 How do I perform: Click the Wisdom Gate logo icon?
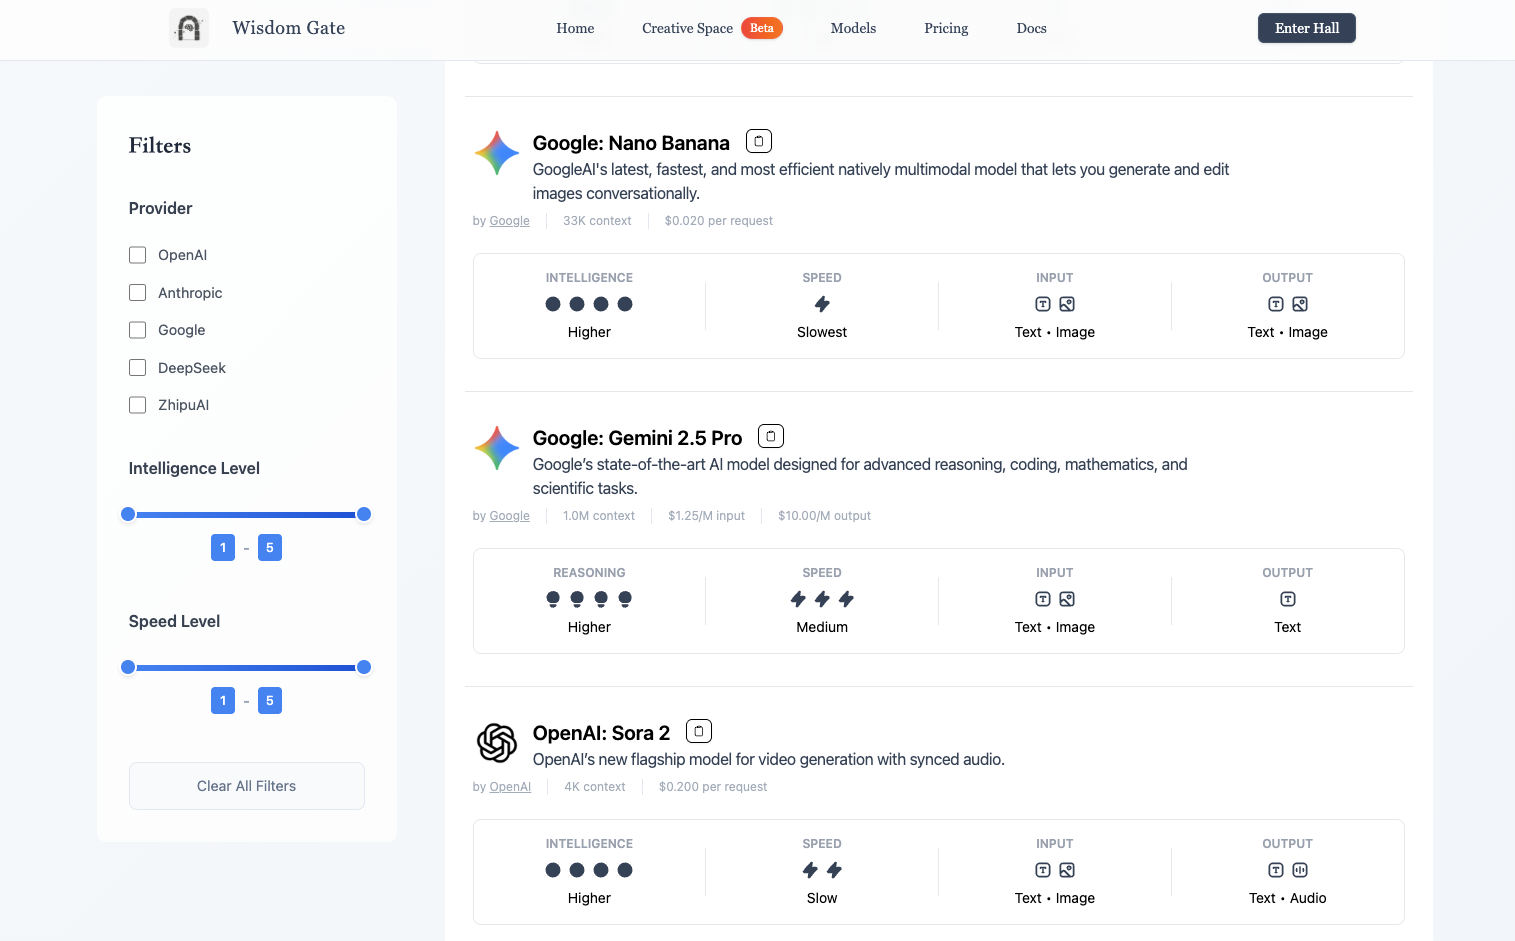(x=189, y=28)
